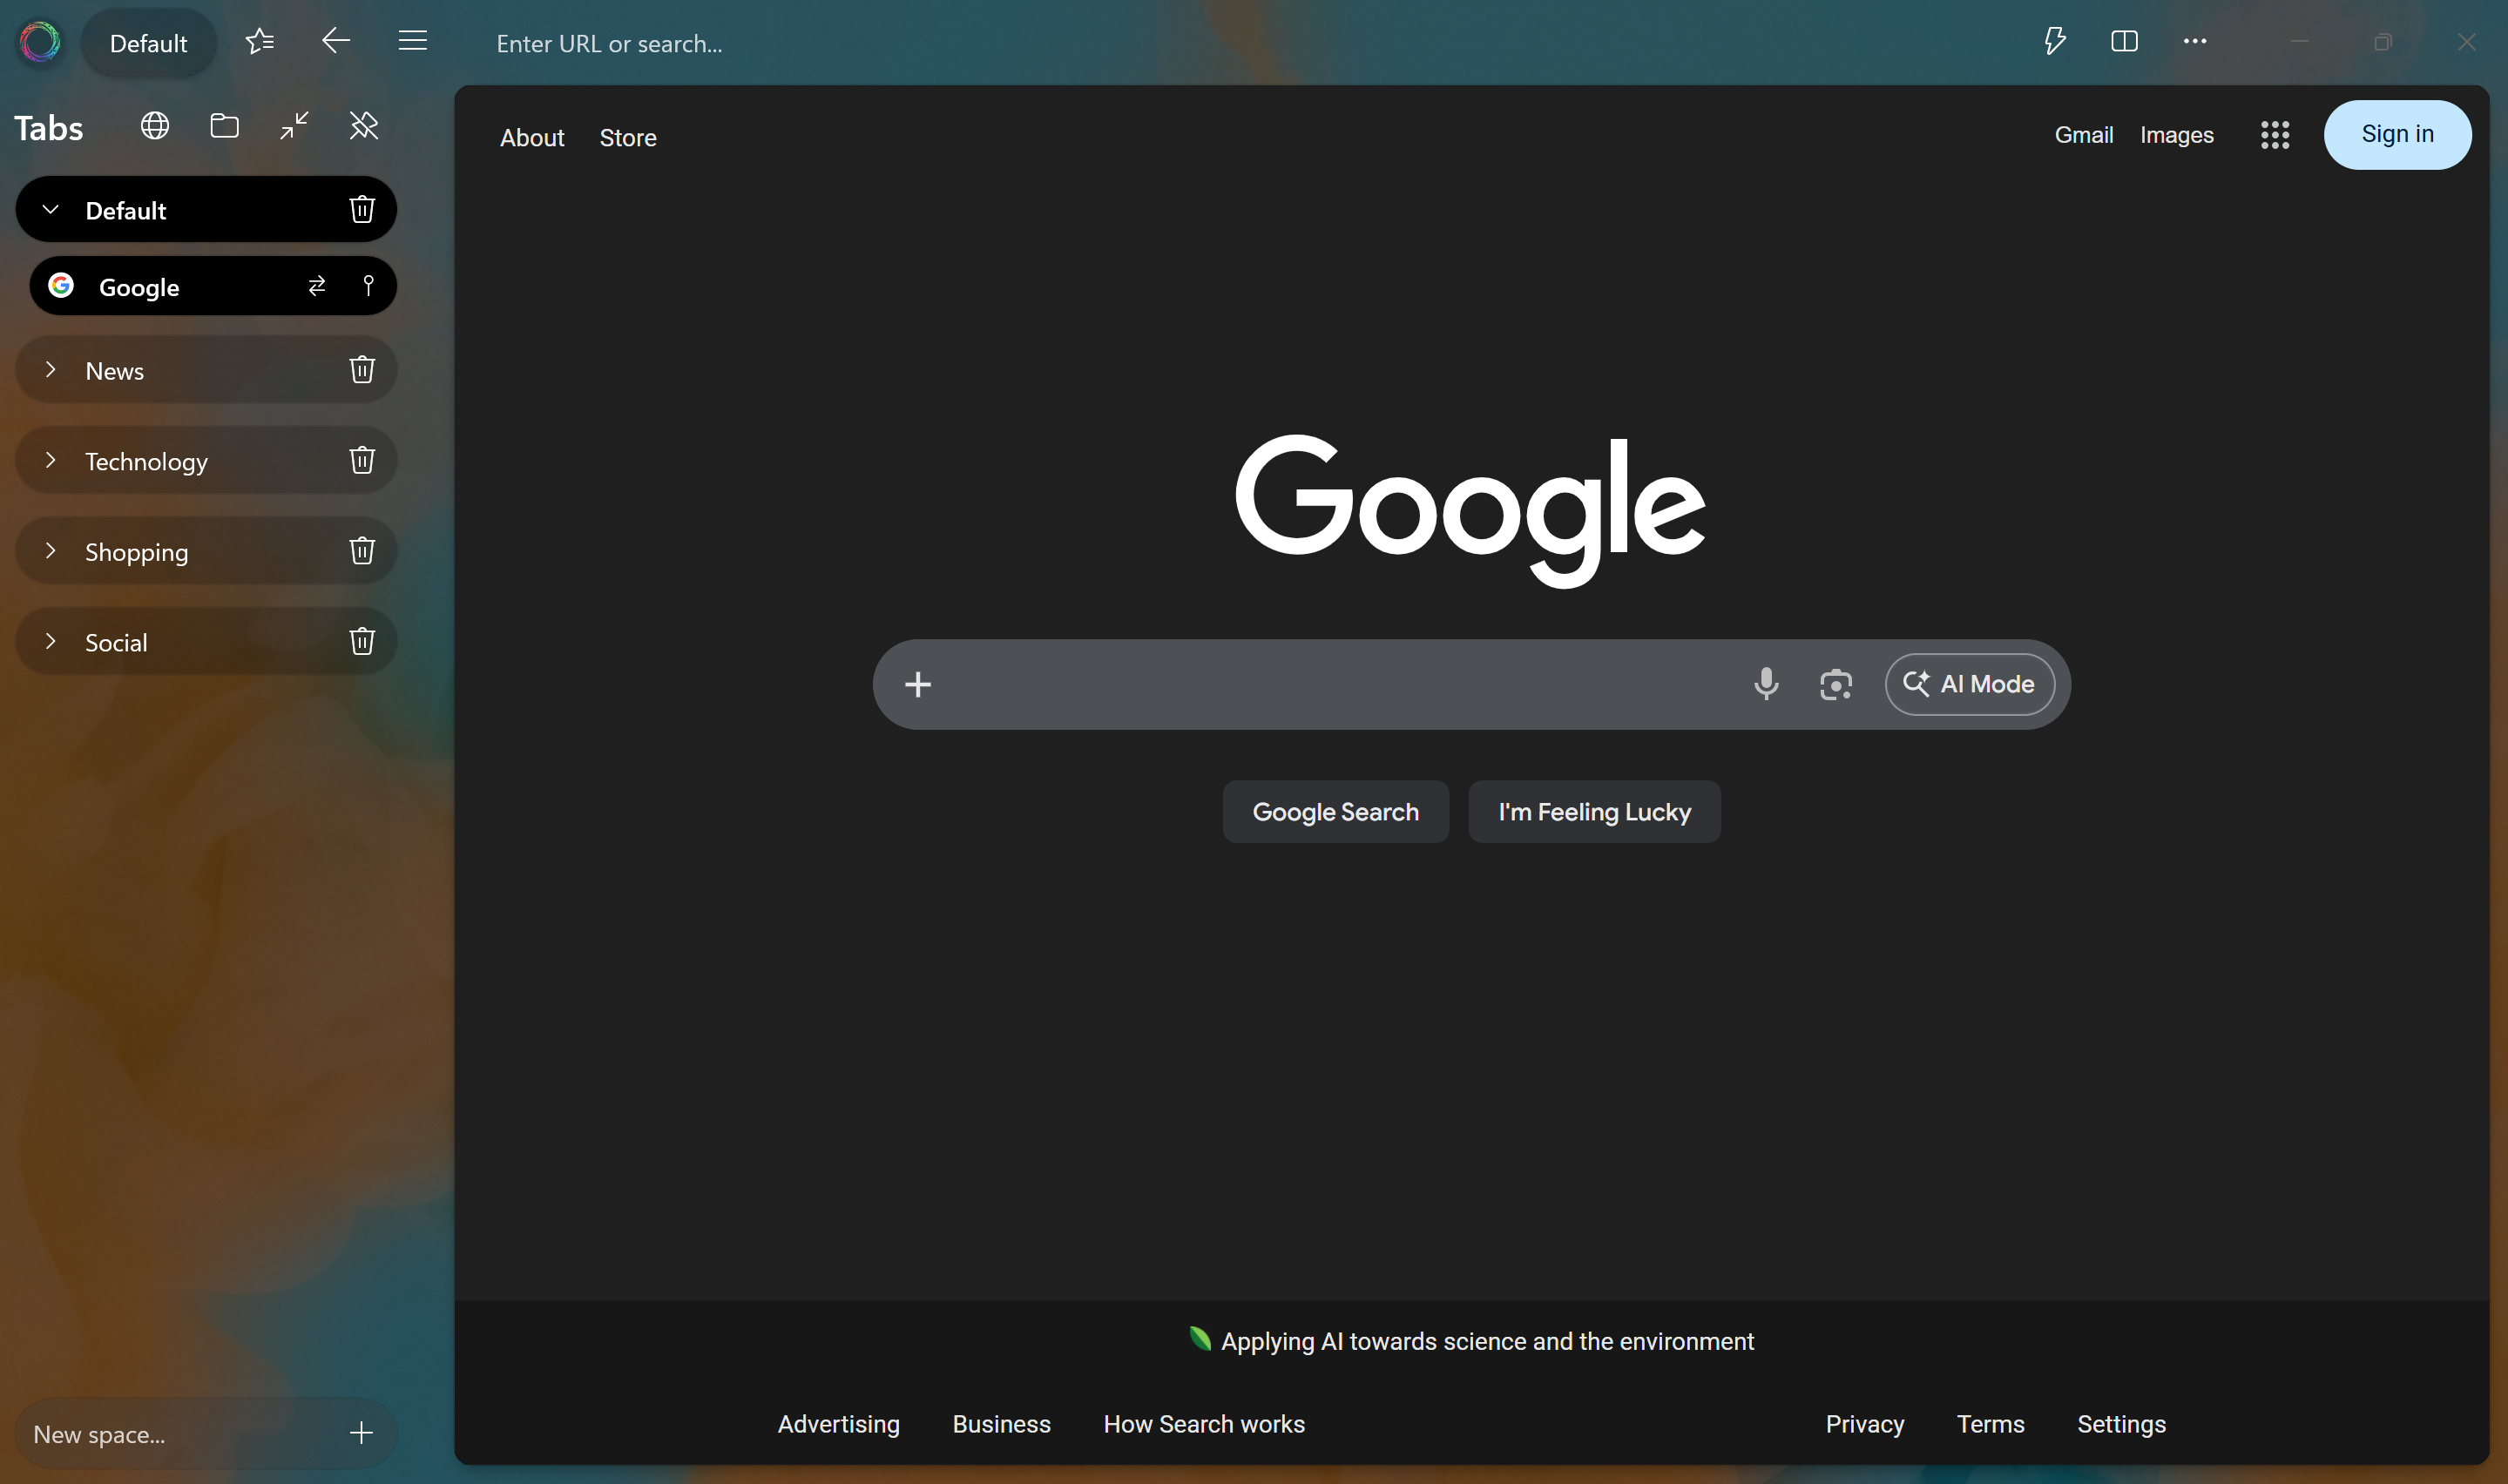Open the hamburger menu icon
This screenshot has width=2508, height=1484.
click(412, 41)
